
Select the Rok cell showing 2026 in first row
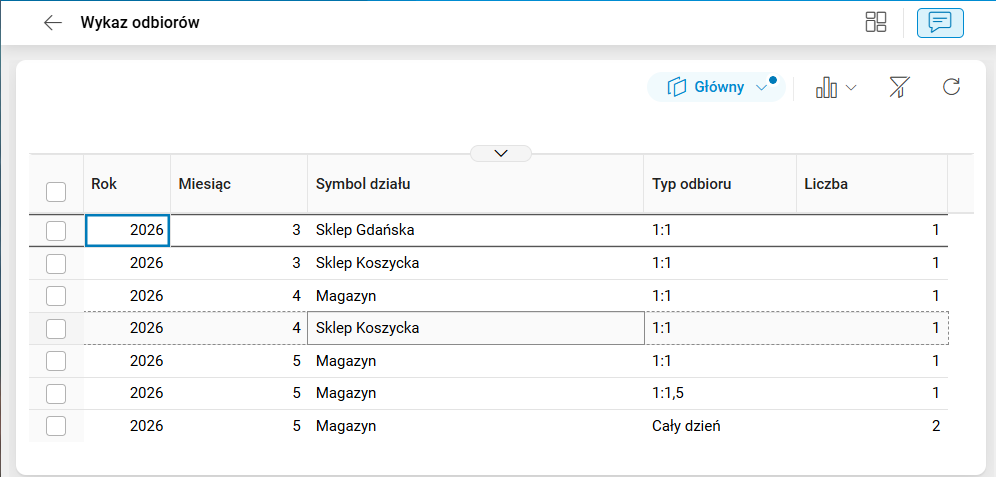point(127,231)
